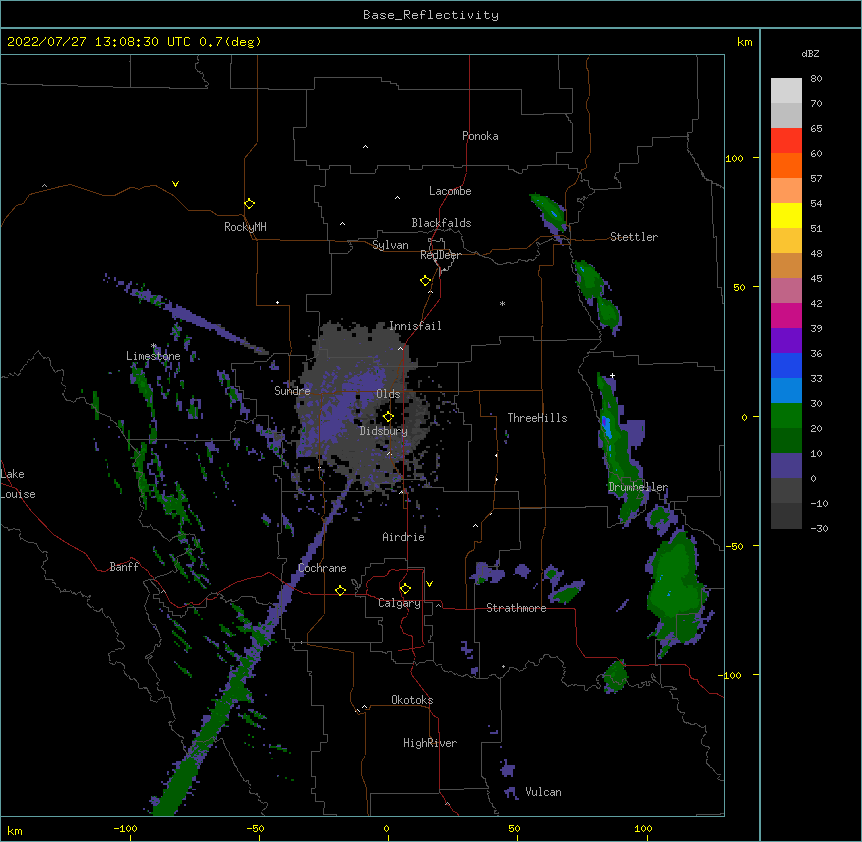Click the Base_Reflectivity title
Screen dimensions: 862x842
431,15
